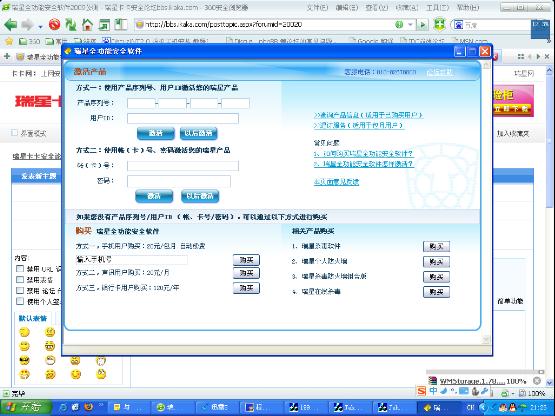Image resolution: width=555 pixels, height=416 pixels.
Task: Click the restore-page icon beside the home icon
Action: (x=104, y=25)
